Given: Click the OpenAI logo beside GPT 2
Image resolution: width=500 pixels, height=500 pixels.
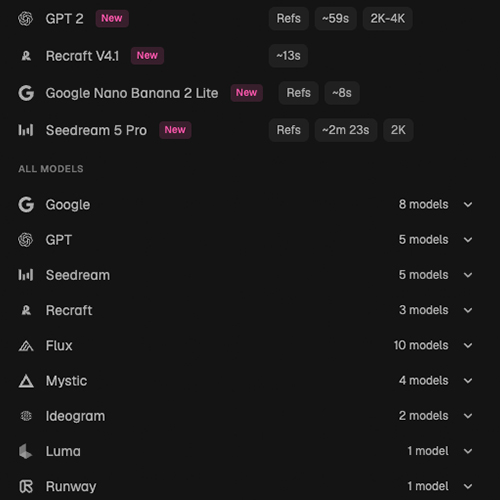Looking at the screenshot, I should (25, 19).
